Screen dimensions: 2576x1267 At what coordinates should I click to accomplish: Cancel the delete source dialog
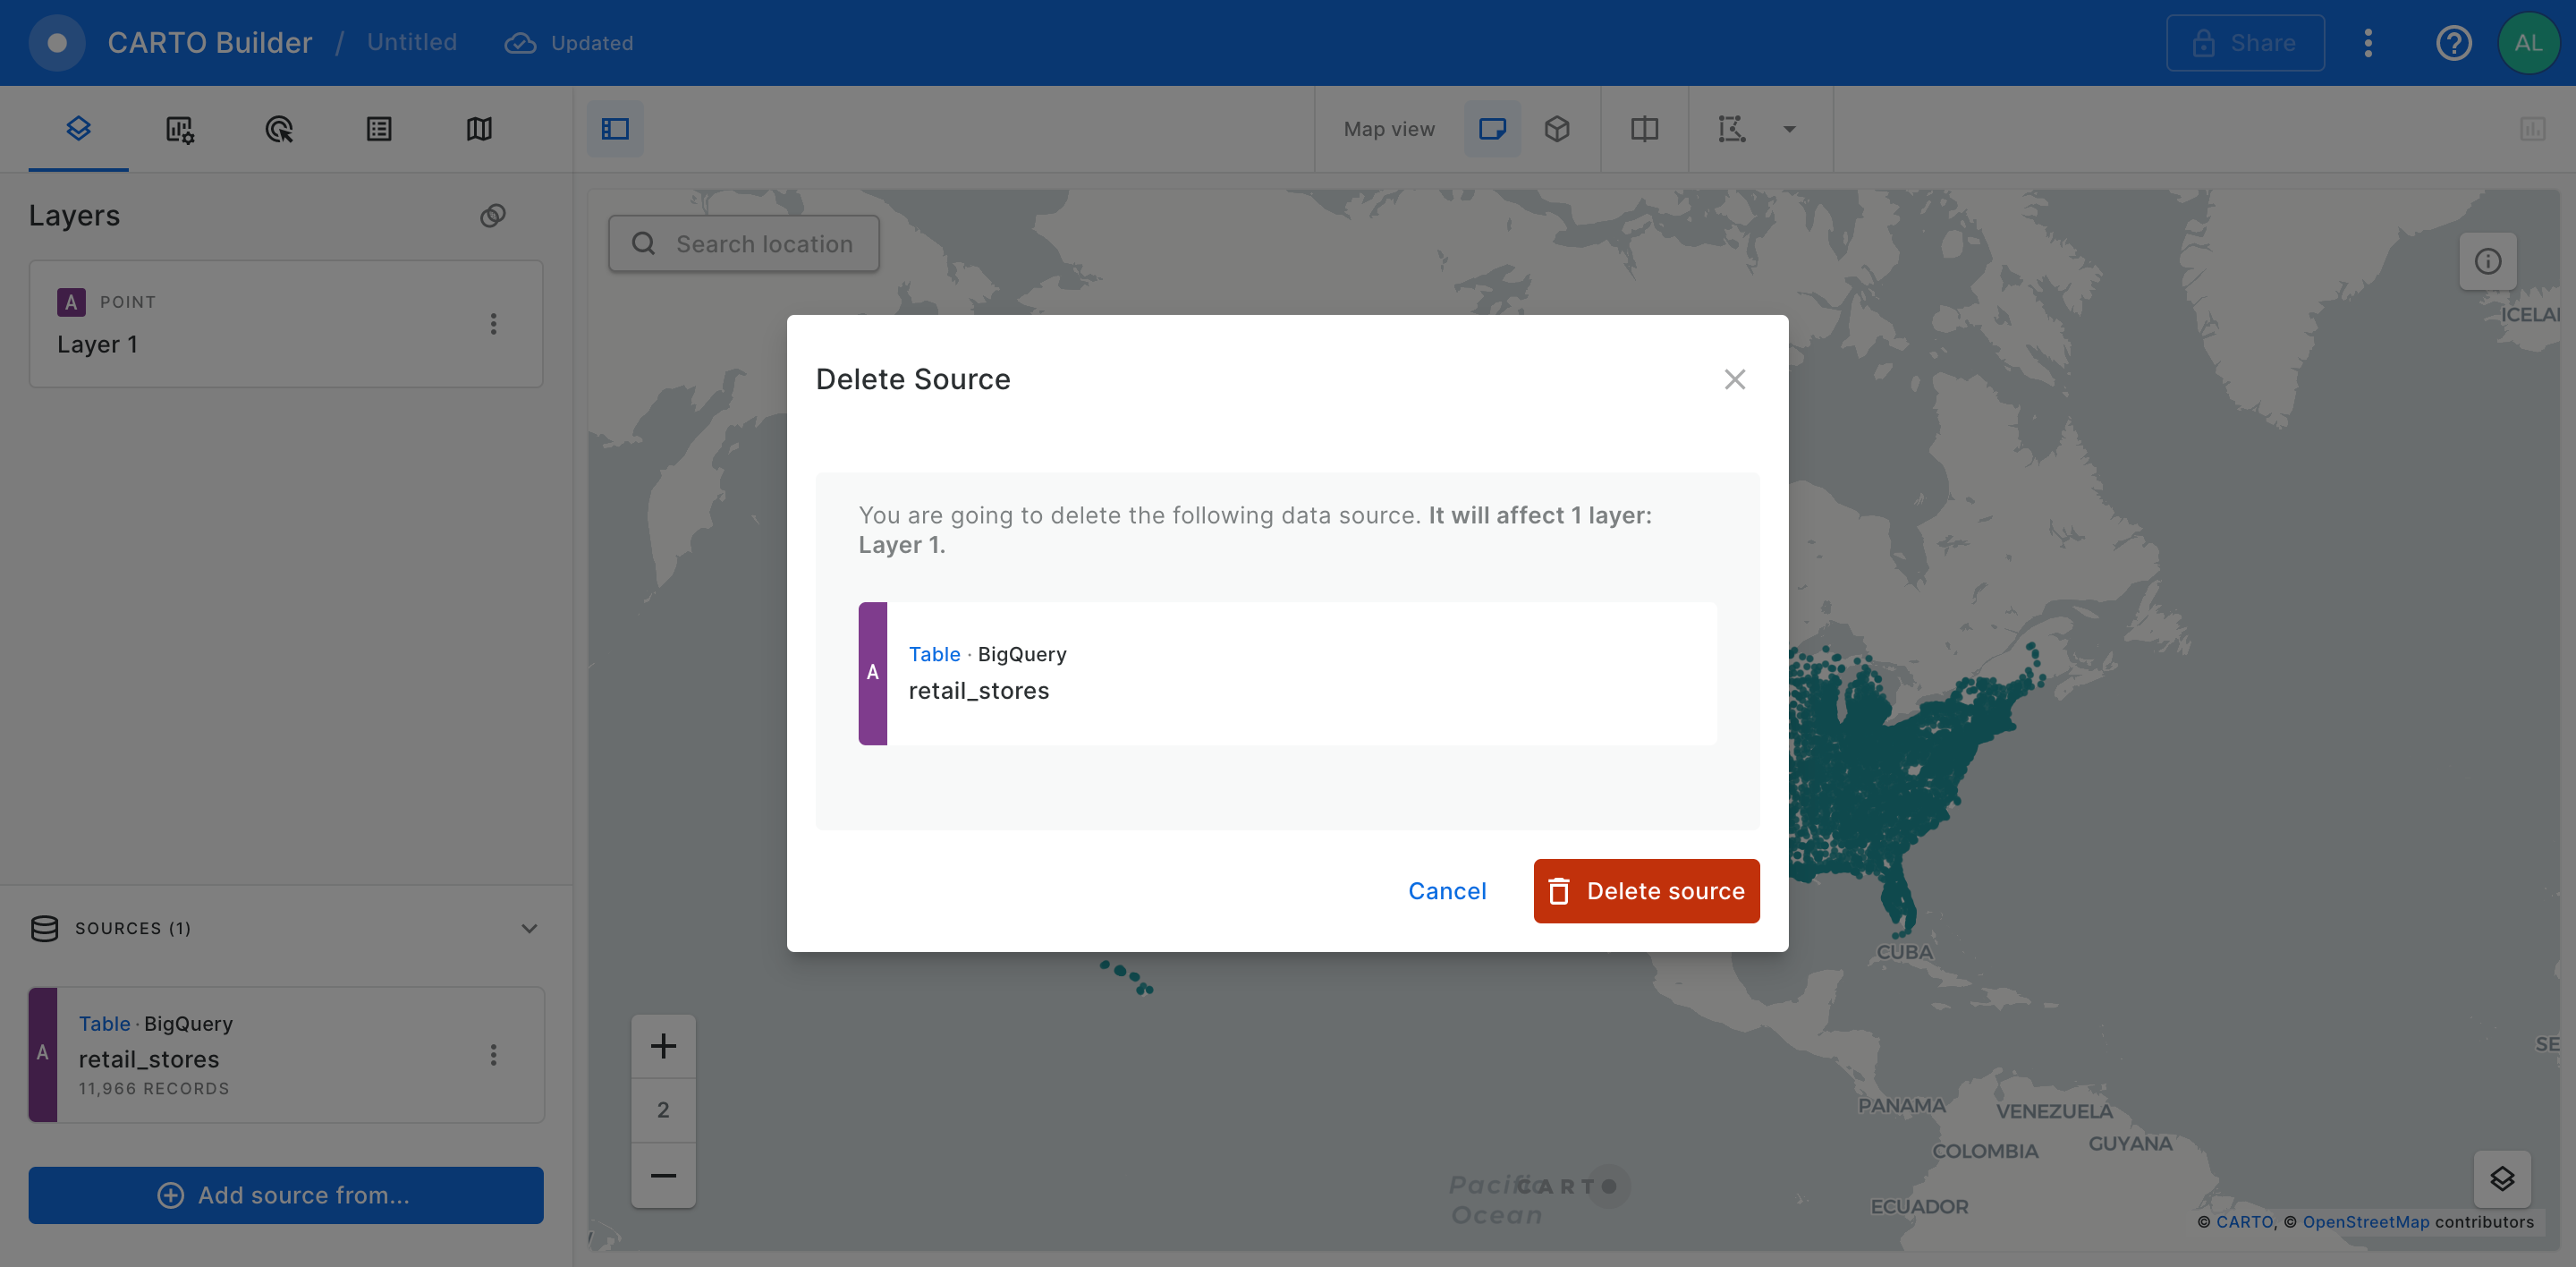[x=1446, y=890]
